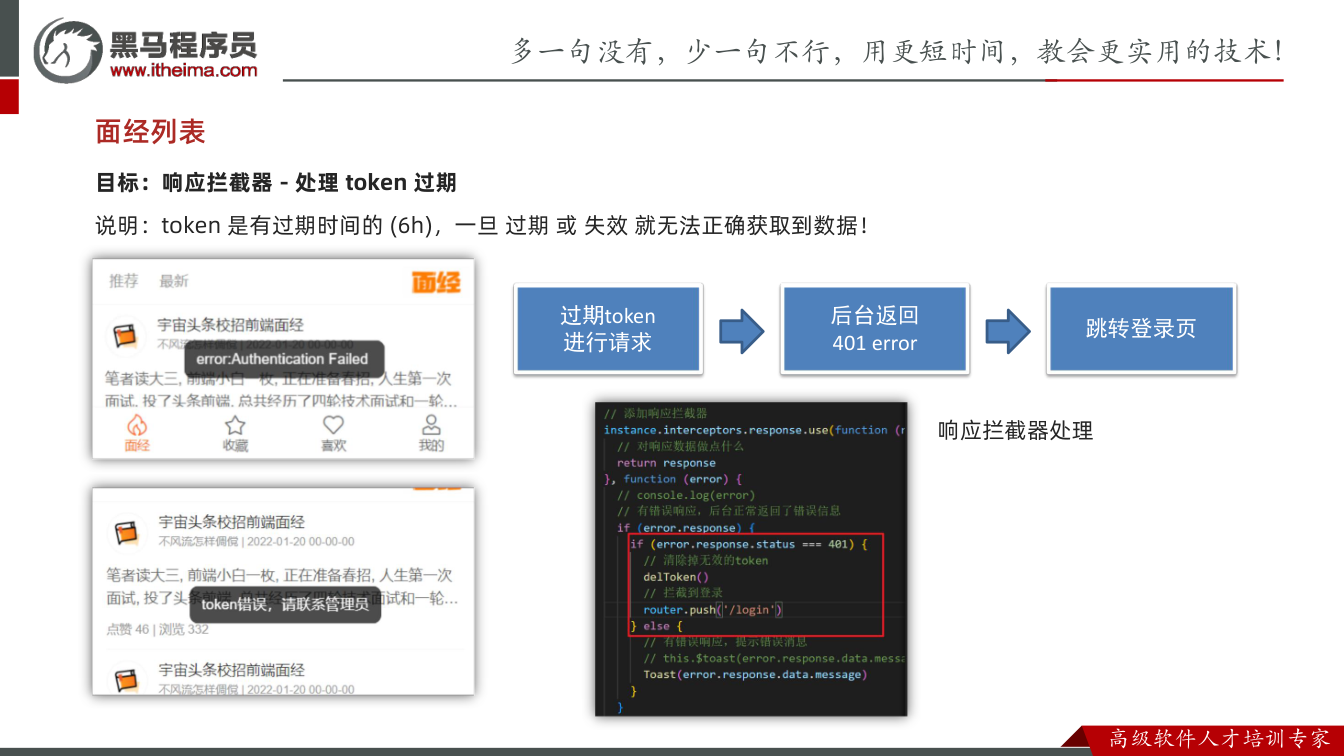
Task: Click the code line error.response.status === 401
Action: click(x=749, y=544)
